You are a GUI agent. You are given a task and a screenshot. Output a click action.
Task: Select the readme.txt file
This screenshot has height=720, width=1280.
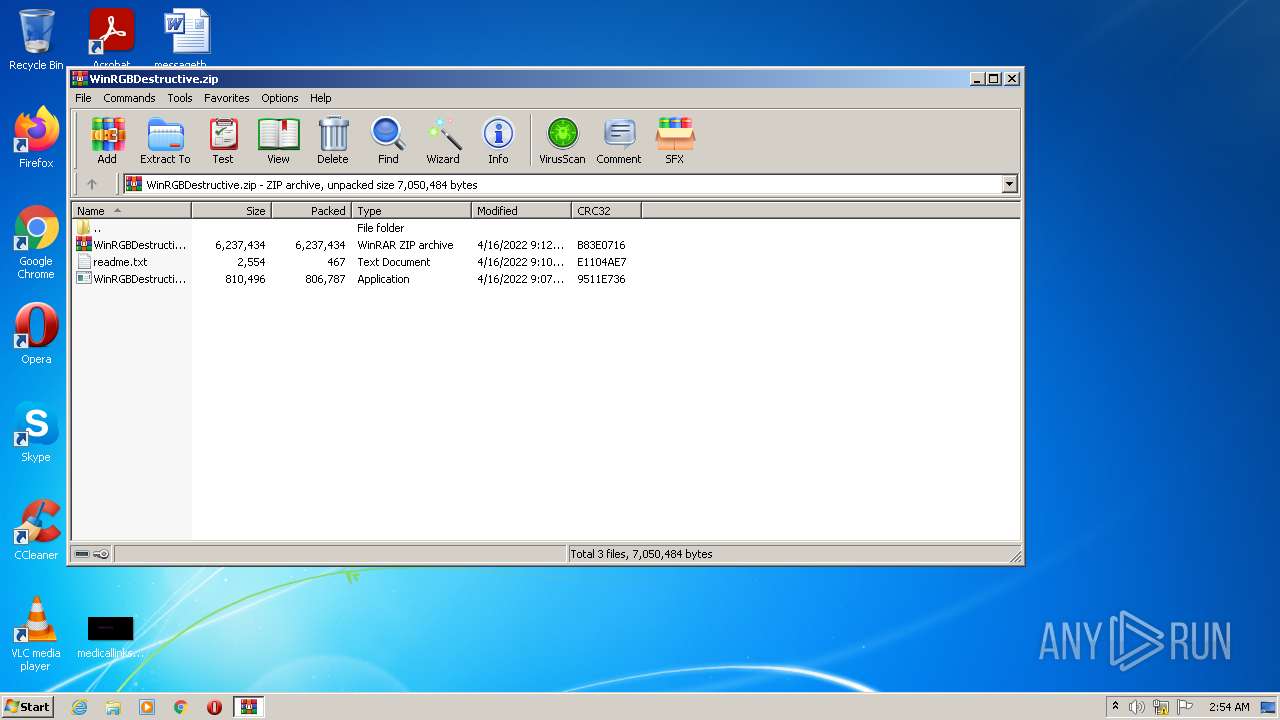(x=356, y=262)
